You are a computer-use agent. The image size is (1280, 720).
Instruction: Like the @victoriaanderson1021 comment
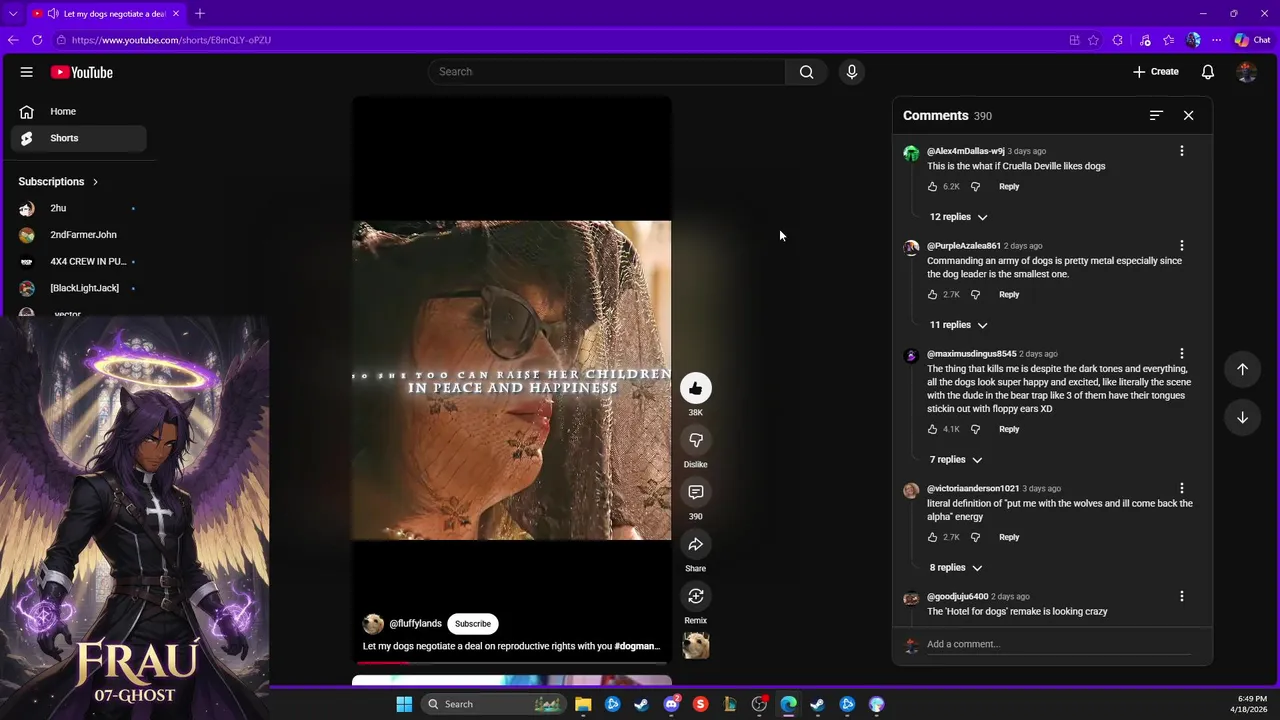pos(932,538)
